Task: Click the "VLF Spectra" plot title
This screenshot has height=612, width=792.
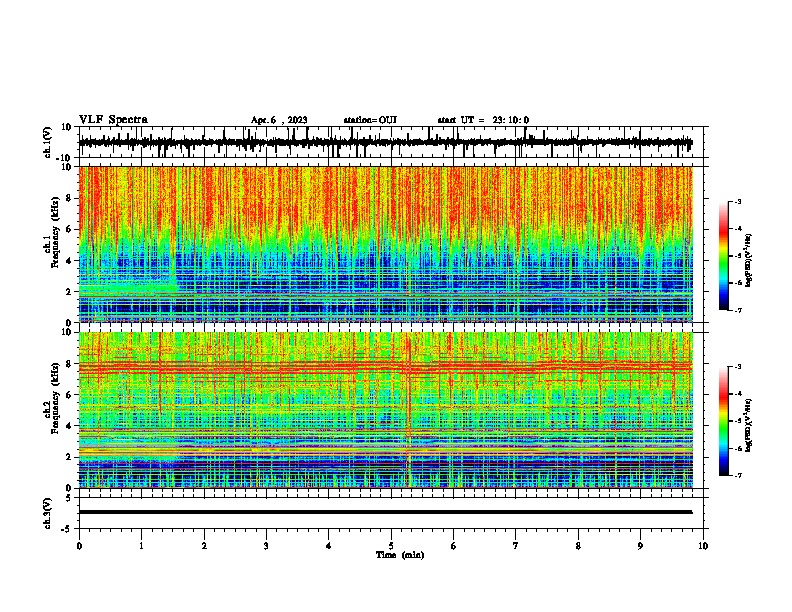Action: coord(113,120)
